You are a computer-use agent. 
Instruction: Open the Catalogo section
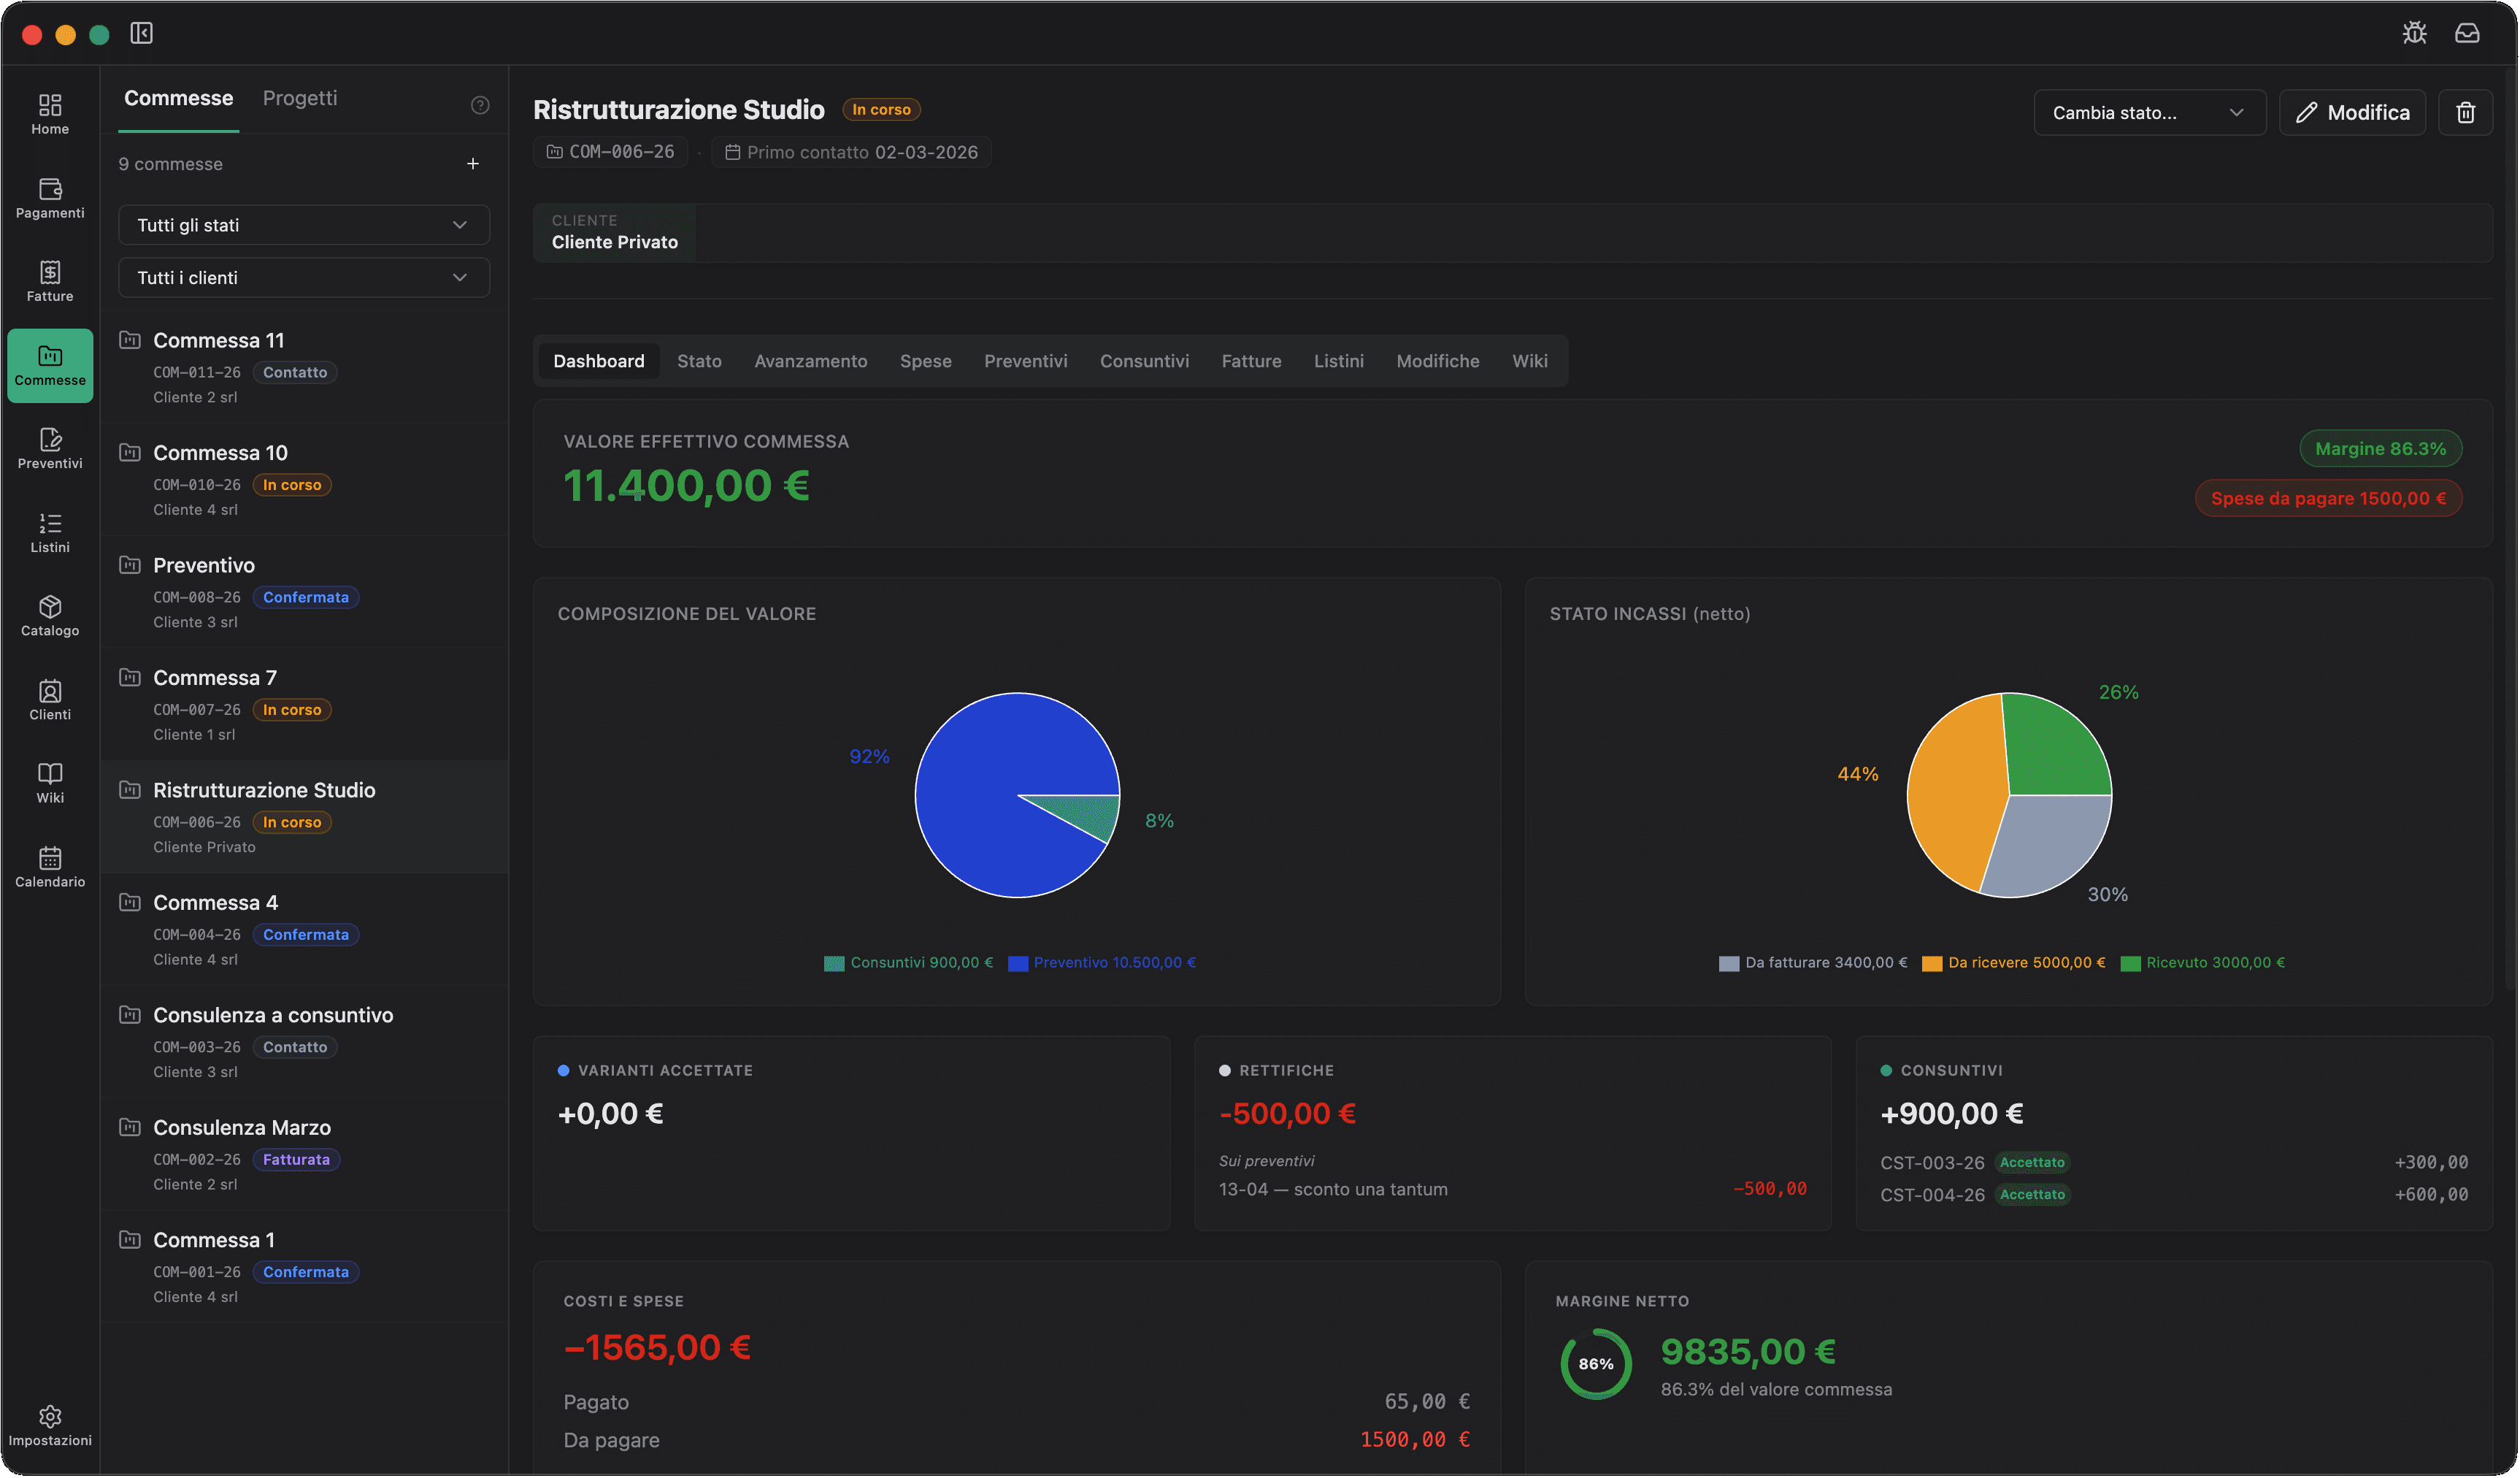pyautogui.click(x=50, y=616)
